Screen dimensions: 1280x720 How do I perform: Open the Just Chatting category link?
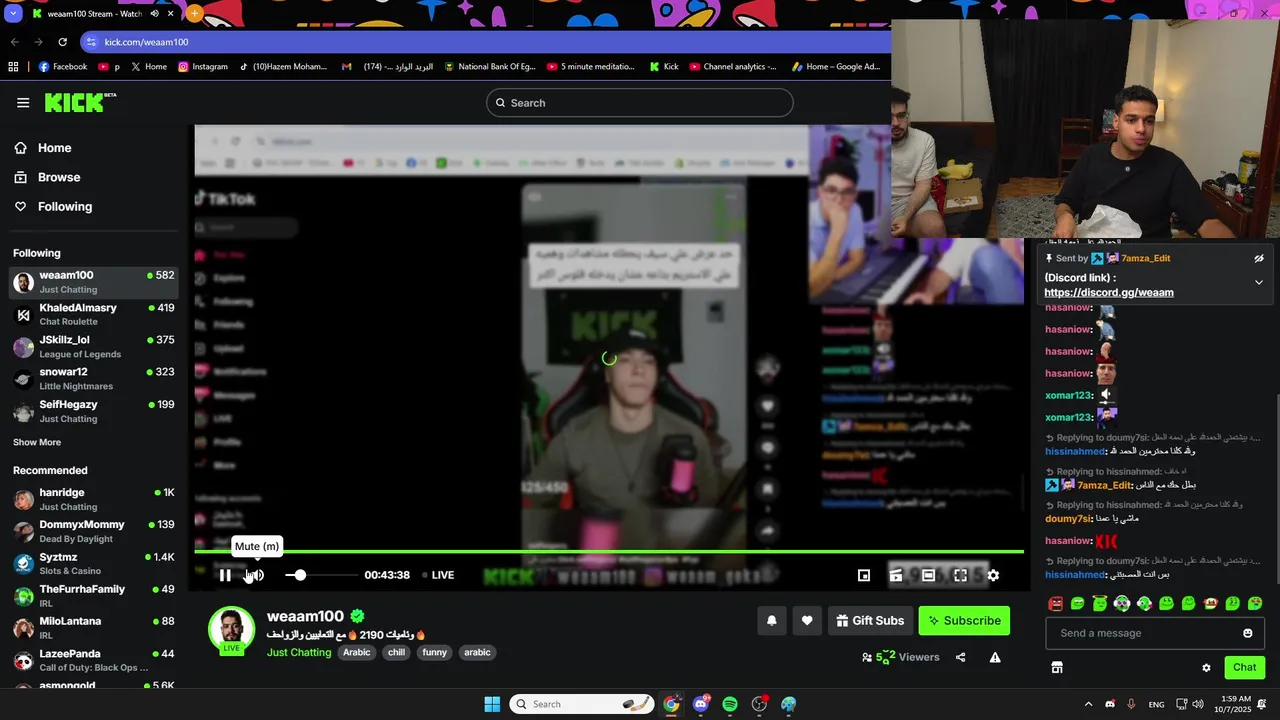coord(299,652)
